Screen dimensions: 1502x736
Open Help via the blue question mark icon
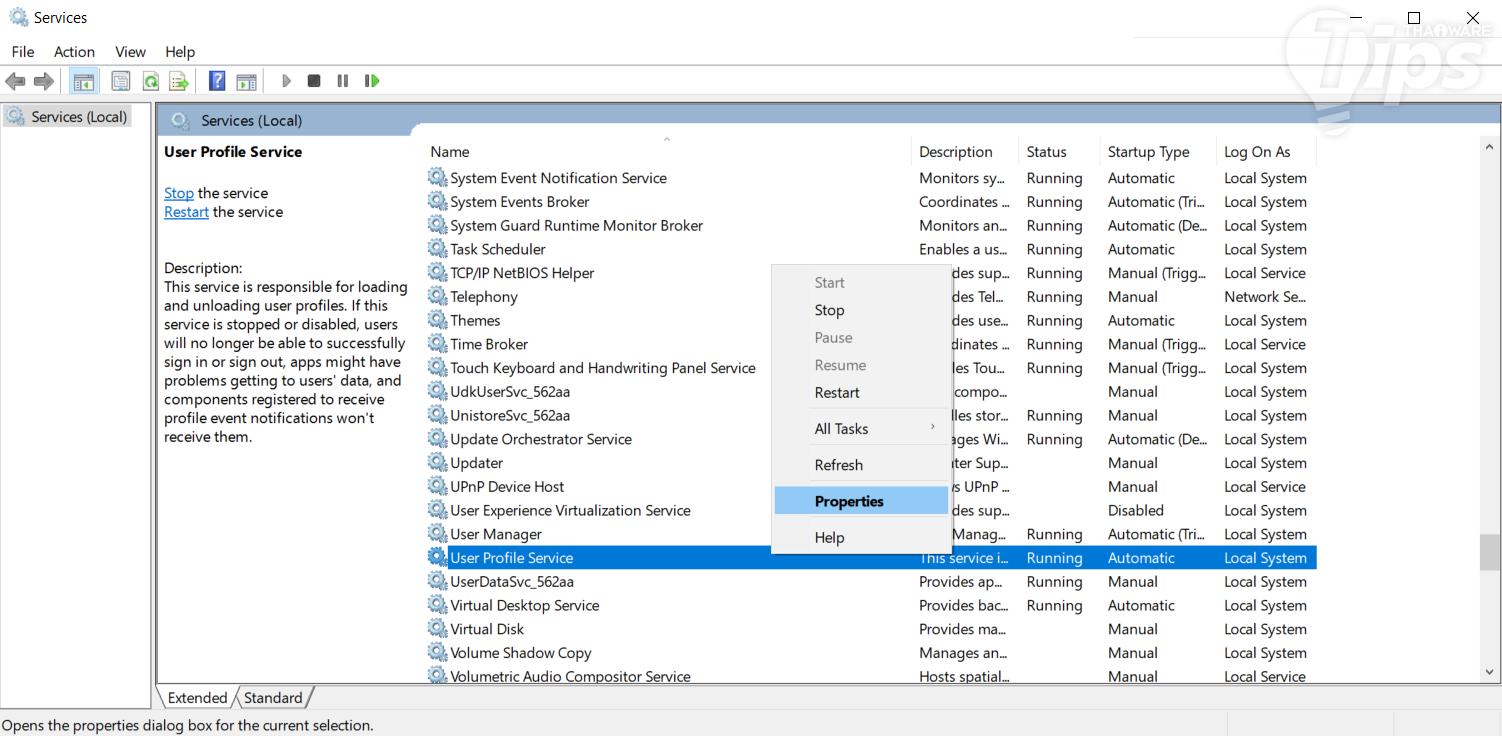[x=216, y=81]
